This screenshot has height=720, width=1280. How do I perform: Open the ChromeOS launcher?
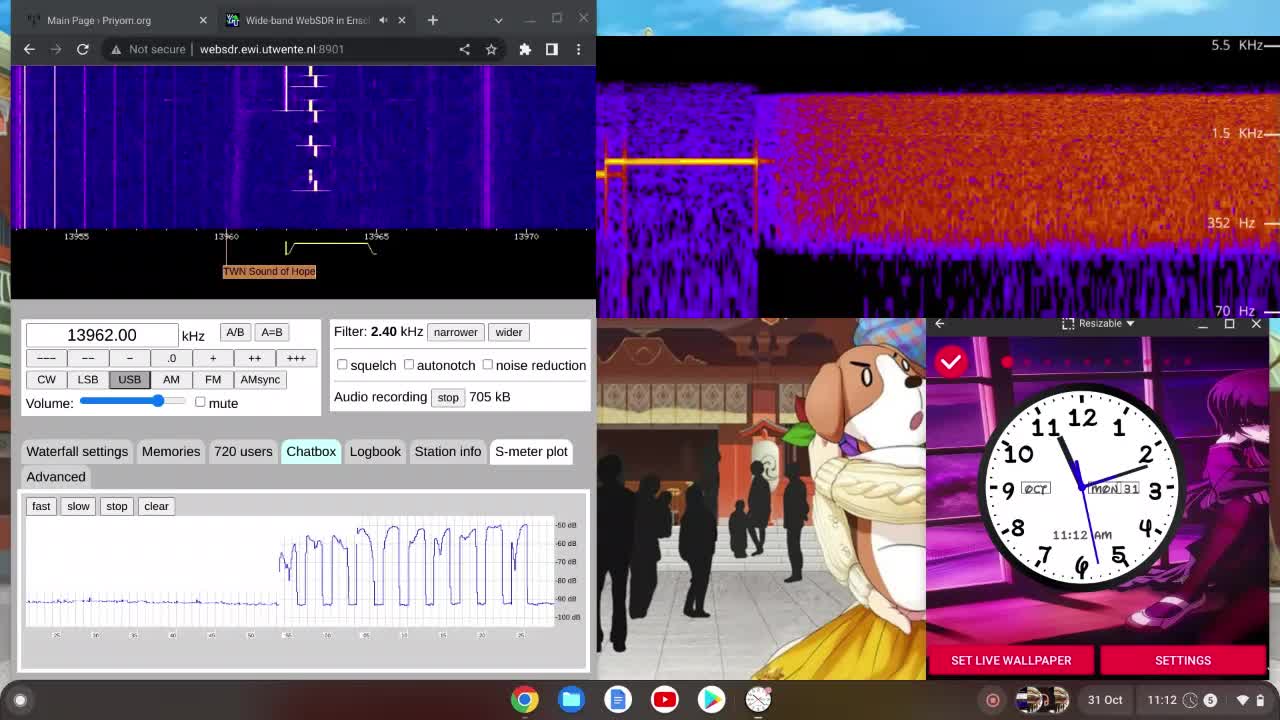pyautogui.click(x=20, y=700)
